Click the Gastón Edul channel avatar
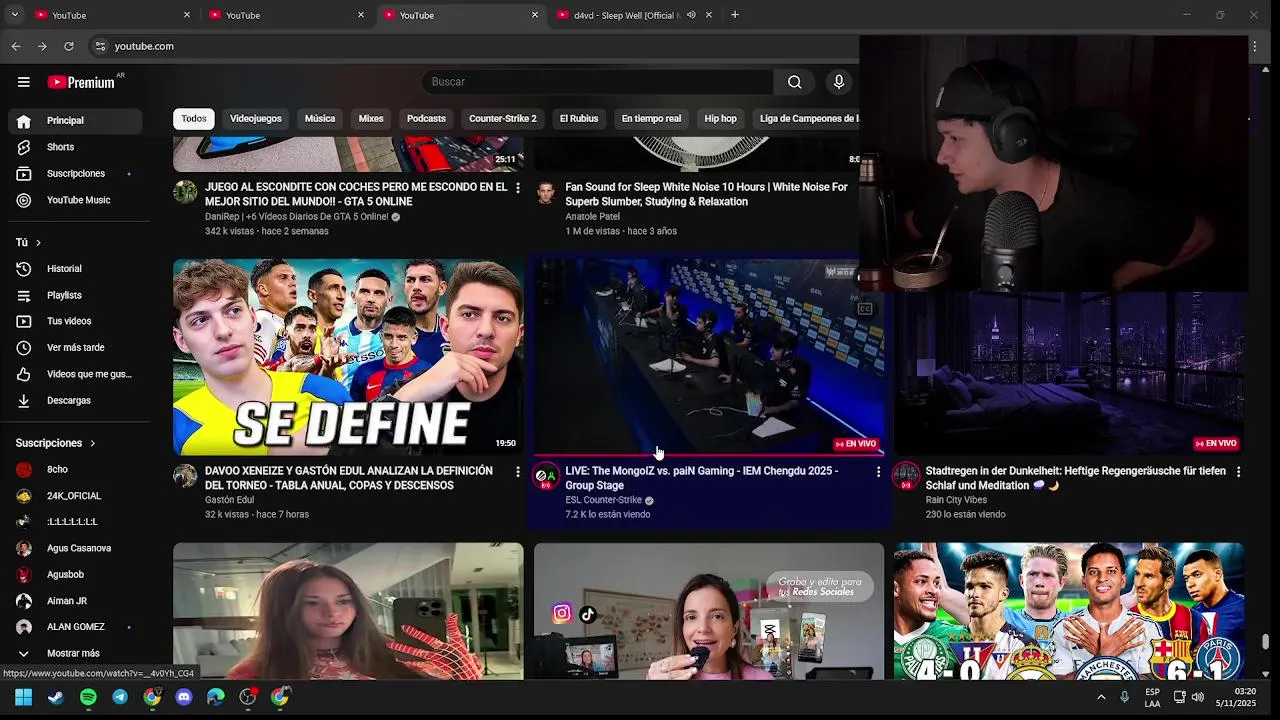This screenshot has height=720, width=1280. click(185, 476)
